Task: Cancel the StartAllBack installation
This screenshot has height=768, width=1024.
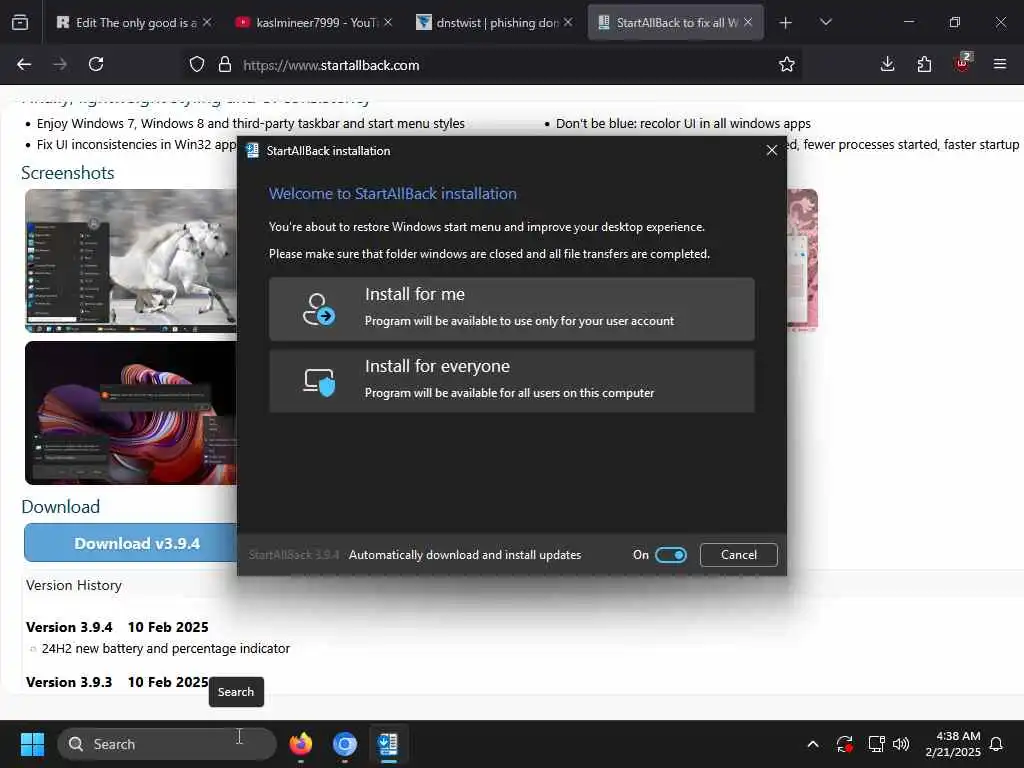Action: (x=739, y=555)
